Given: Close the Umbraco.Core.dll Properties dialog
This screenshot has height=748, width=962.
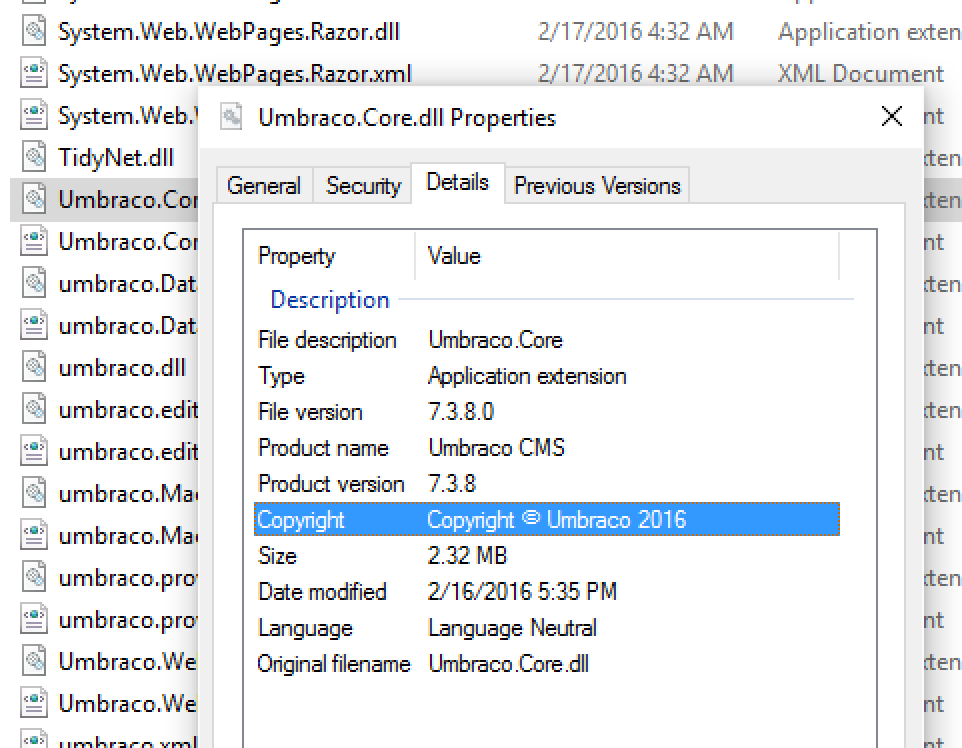Looking at the screenshot, I should click(891, 116).
